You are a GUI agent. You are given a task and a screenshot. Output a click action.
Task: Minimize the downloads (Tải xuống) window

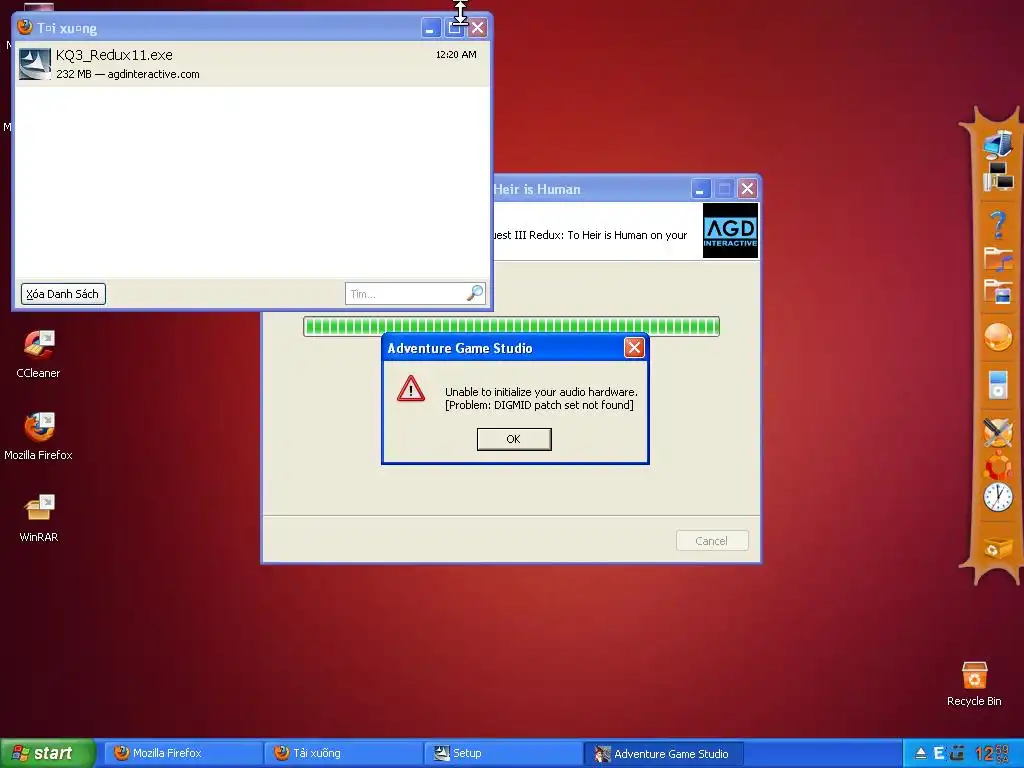(430, 28)
